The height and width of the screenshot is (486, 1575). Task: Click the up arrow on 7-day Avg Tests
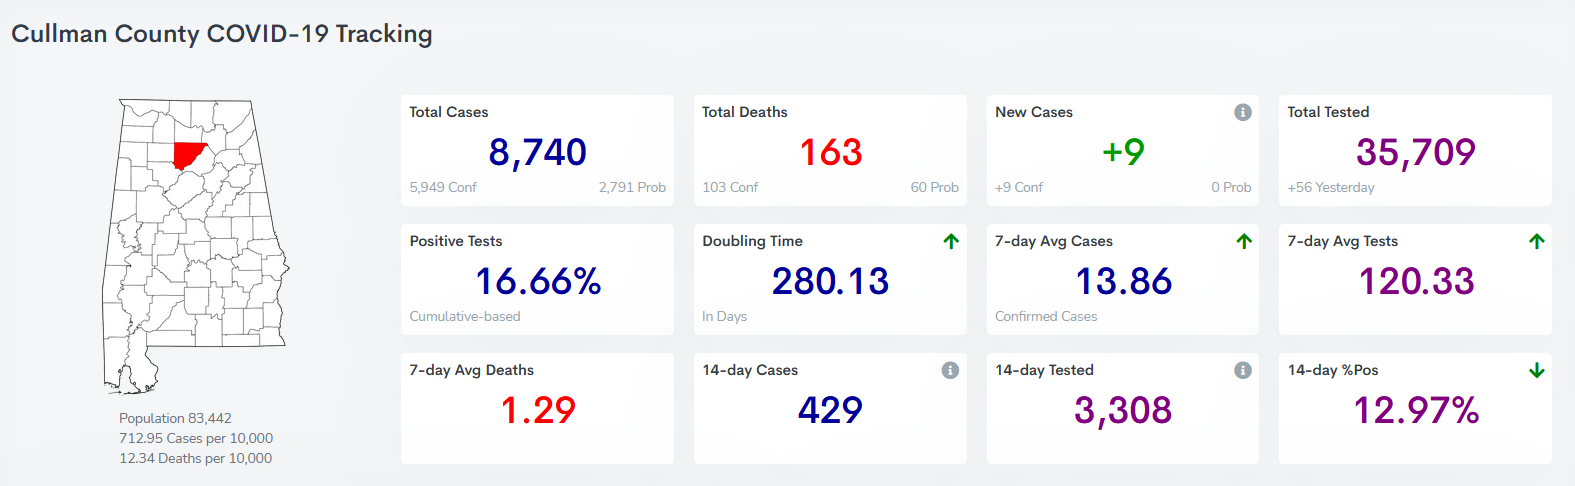click(x=1537, y=241)
